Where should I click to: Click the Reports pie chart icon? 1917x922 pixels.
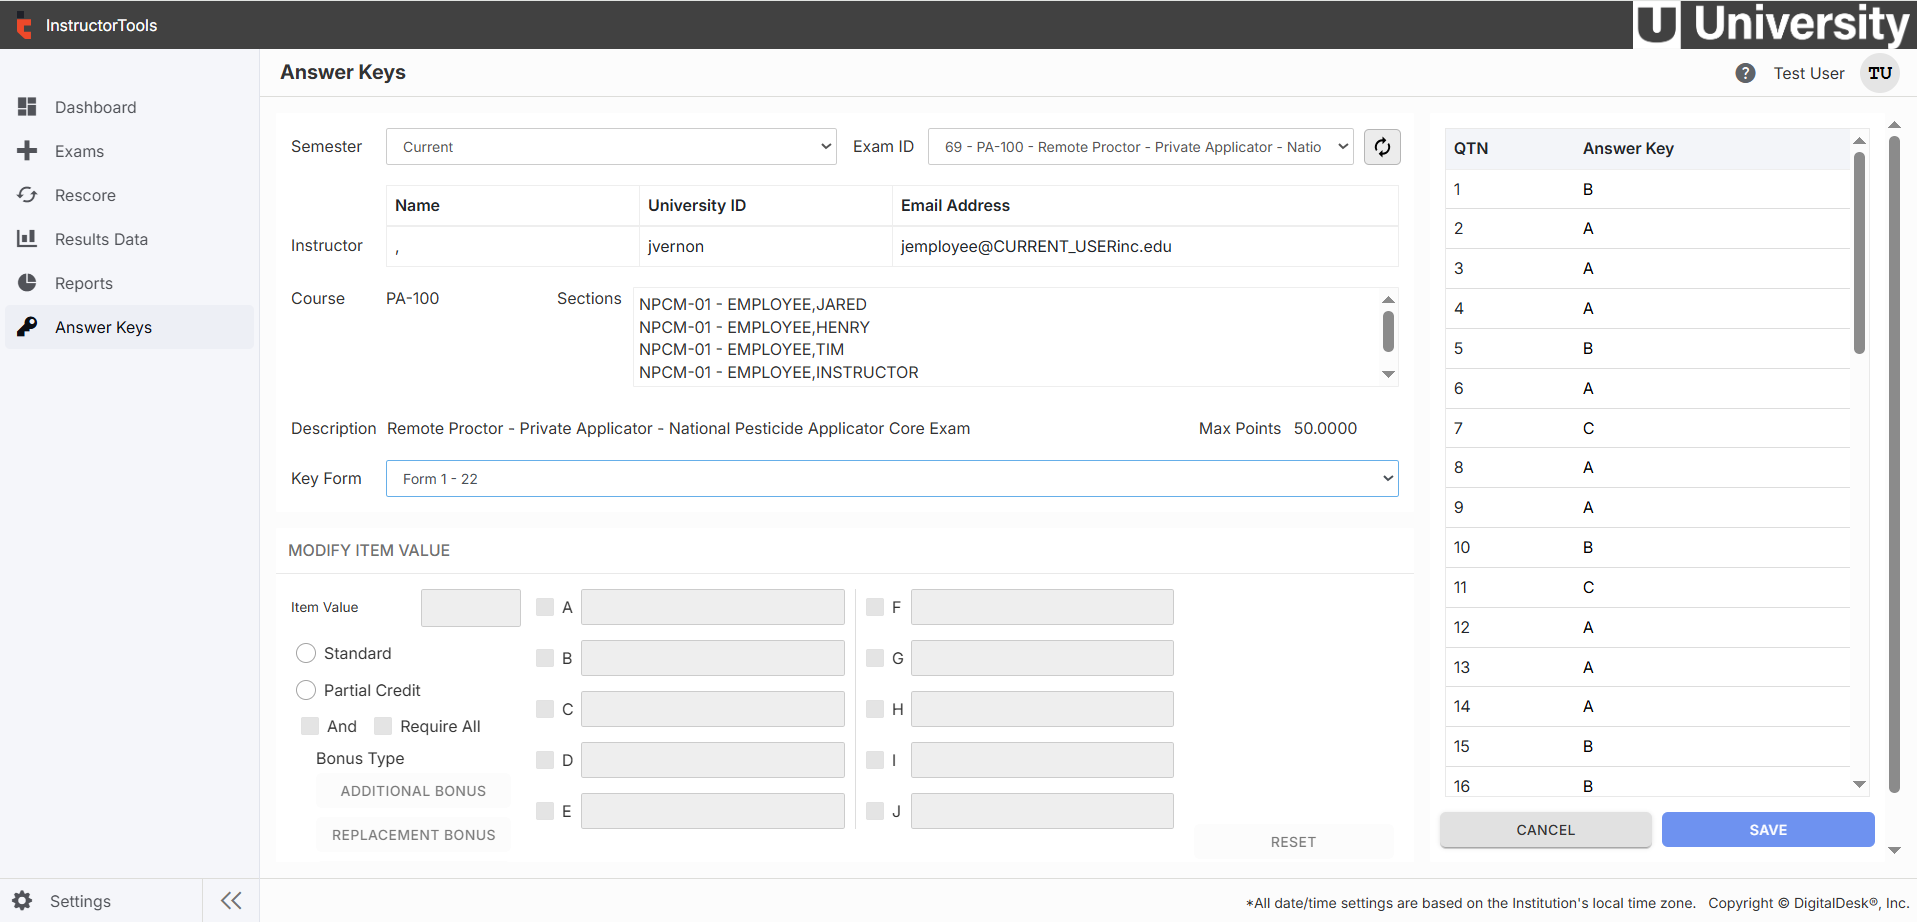pos(27,283)
